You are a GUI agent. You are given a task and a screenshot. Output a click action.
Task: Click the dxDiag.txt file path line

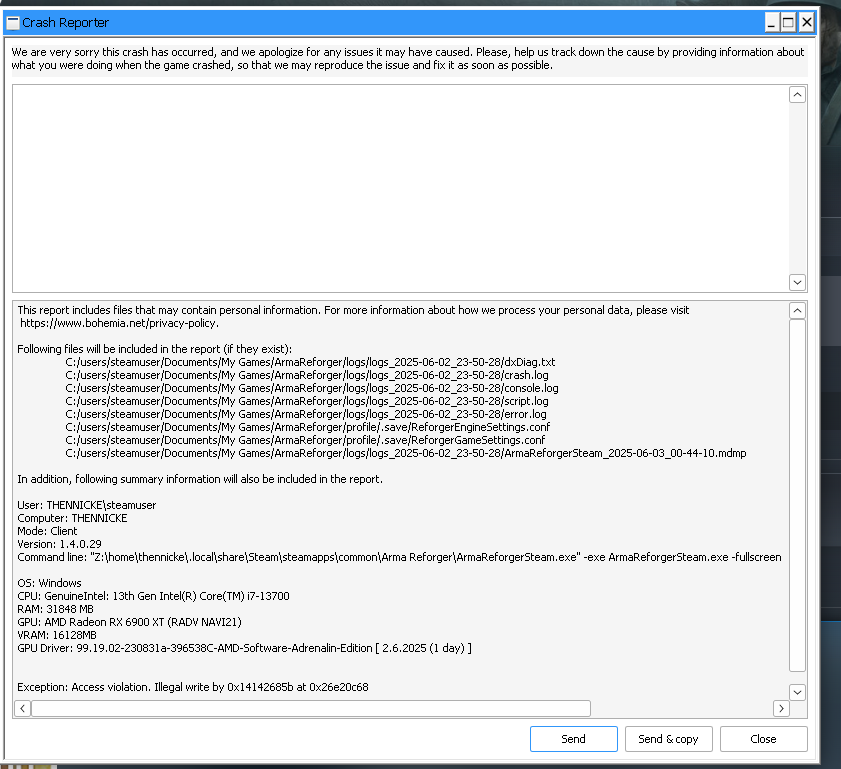click(310, 362)
